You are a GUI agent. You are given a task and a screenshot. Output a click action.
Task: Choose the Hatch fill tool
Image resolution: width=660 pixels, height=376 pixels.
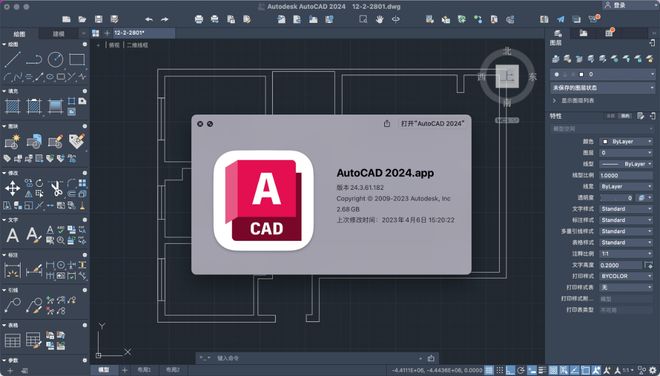[12, 106]
